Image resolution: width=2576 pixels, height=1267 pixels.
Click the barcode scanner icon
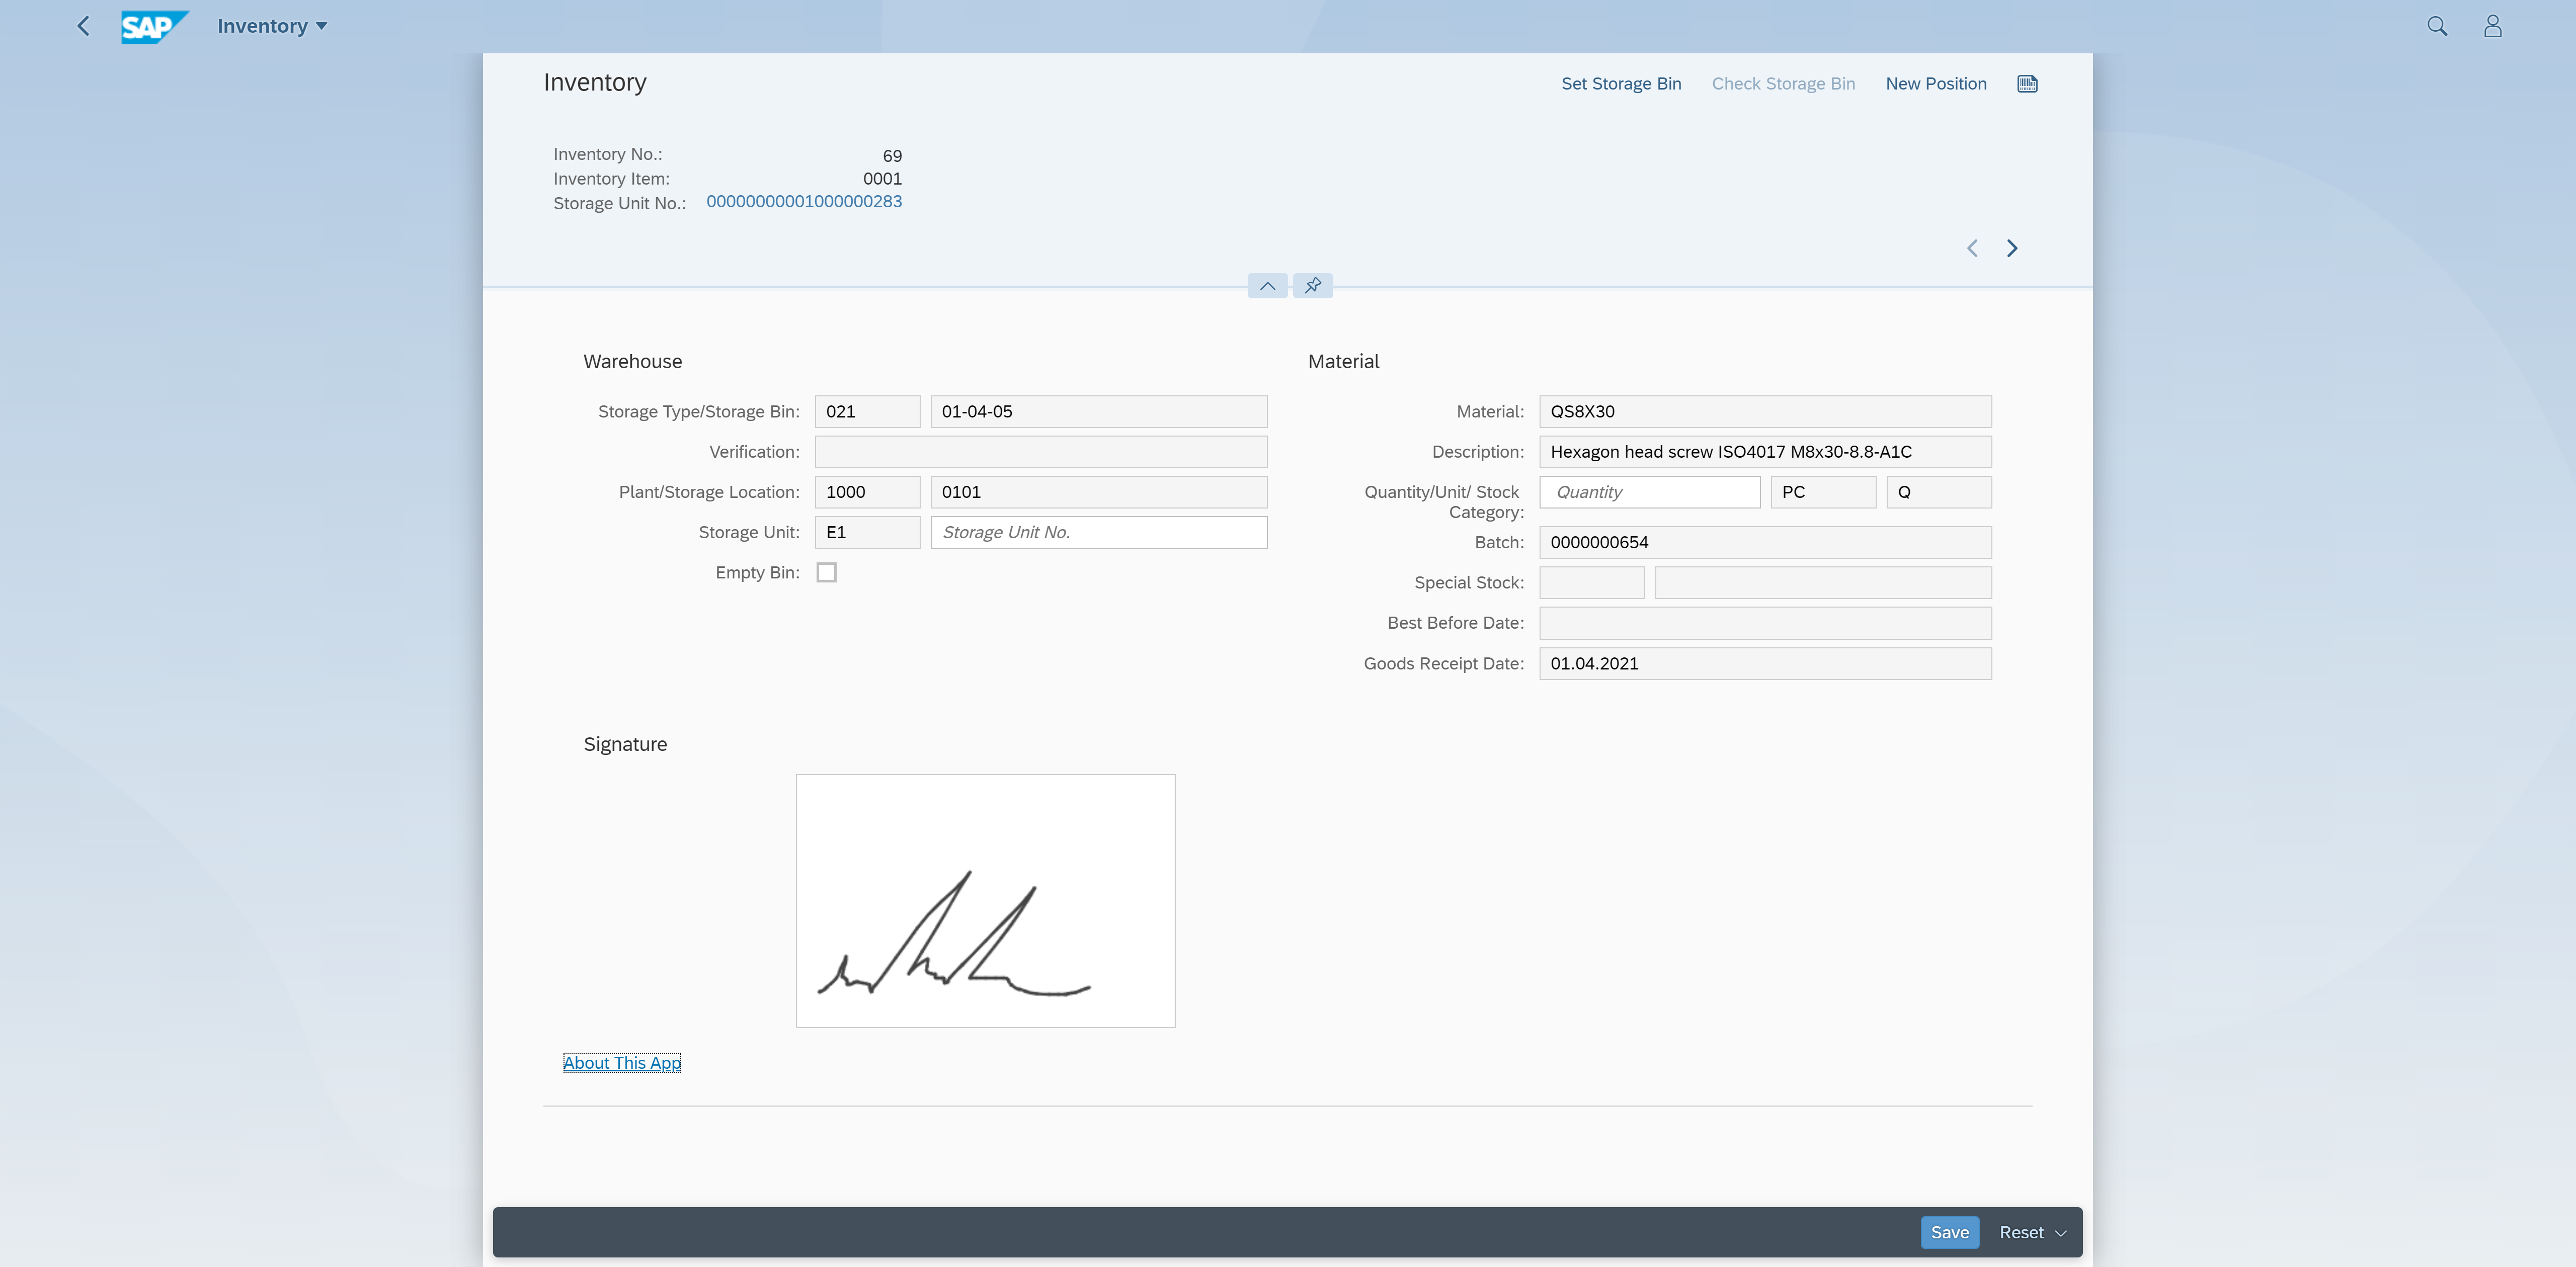(x=2027, y=84)
